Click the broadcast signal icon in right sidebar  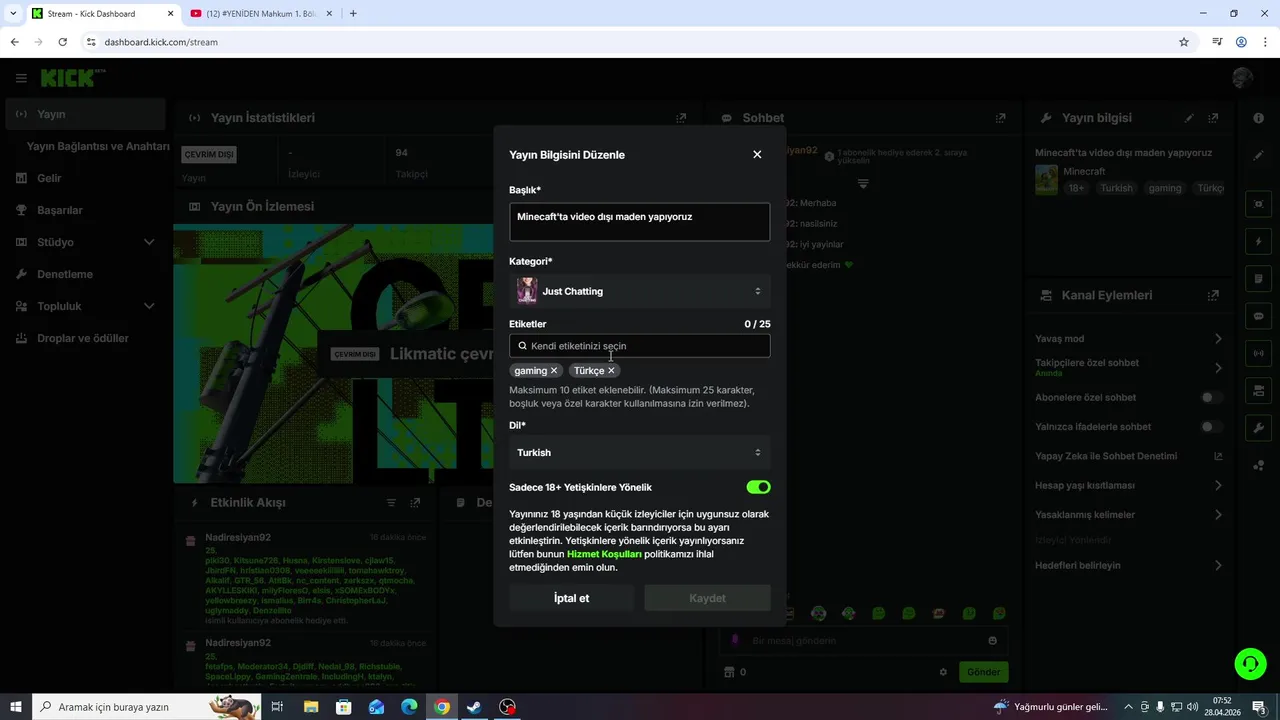1259,353
